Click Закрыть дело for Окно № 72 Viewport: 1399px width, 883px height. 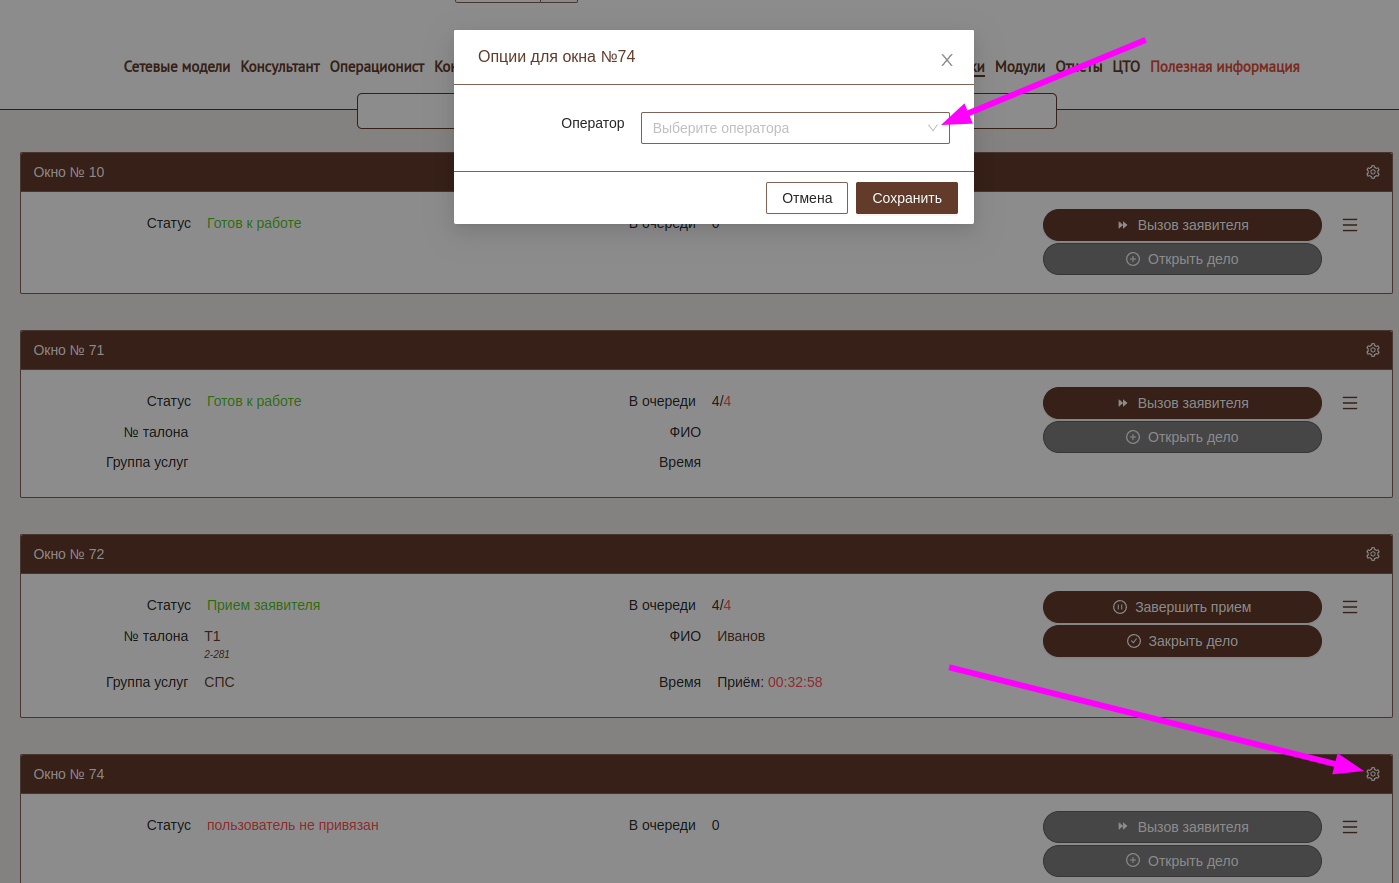tap(1181, 641)
